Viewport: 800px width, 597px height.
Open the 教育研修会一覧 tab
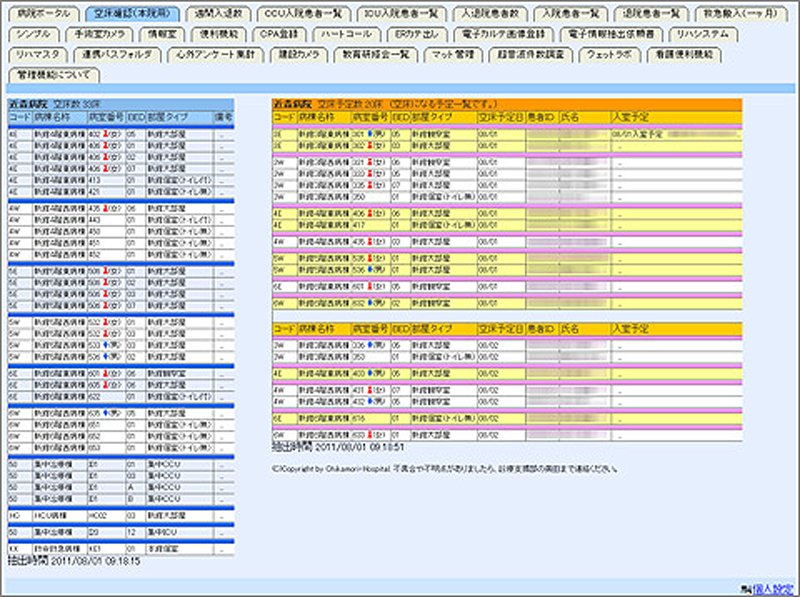coord(376,55)
